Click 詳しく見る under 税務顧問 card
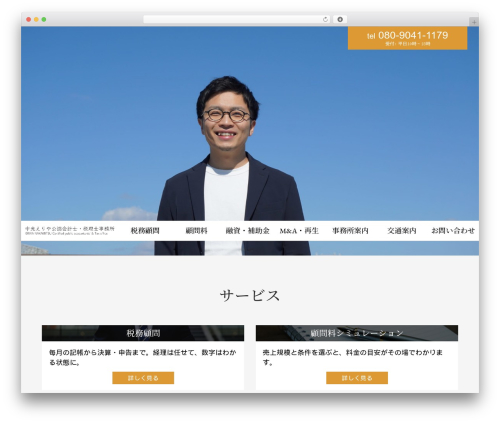This screenshot has width=500, height=423. (x=143, y=378)
